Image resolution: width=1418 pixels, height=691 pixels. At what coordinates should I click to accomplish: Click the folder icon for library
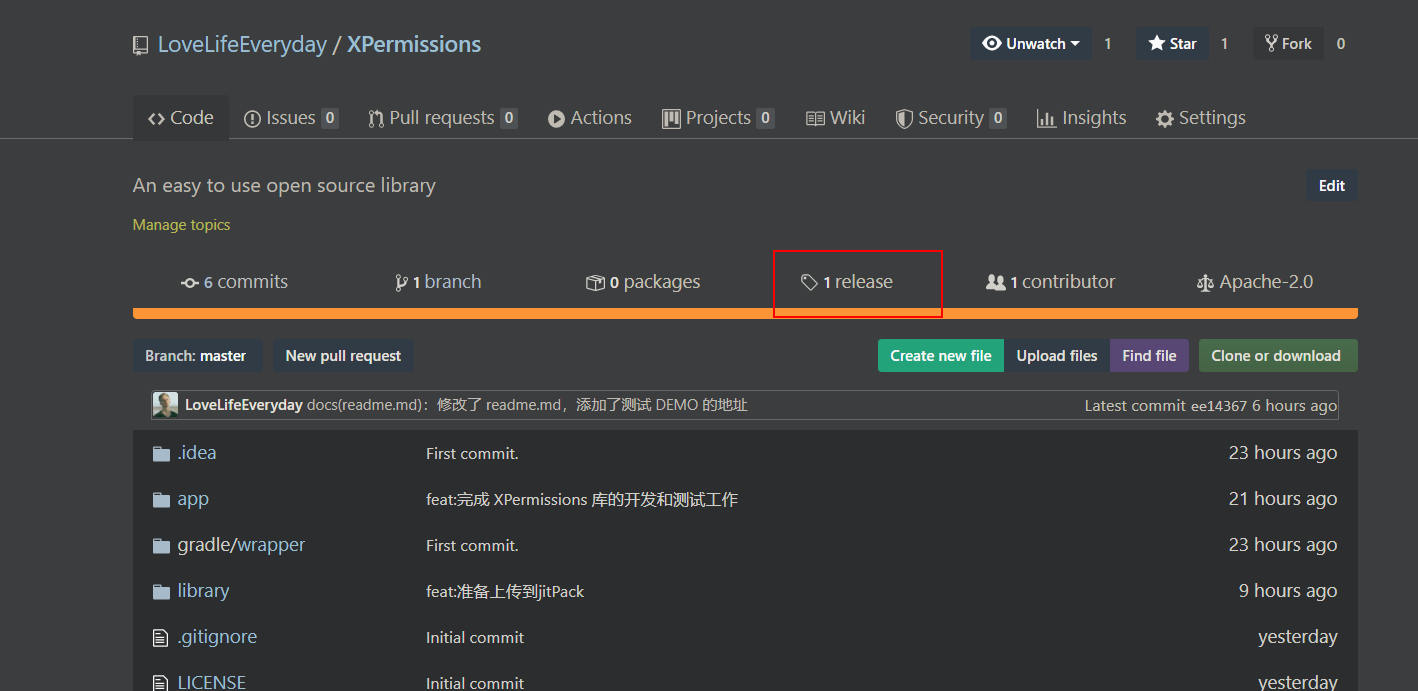click(x=161, y=592)
